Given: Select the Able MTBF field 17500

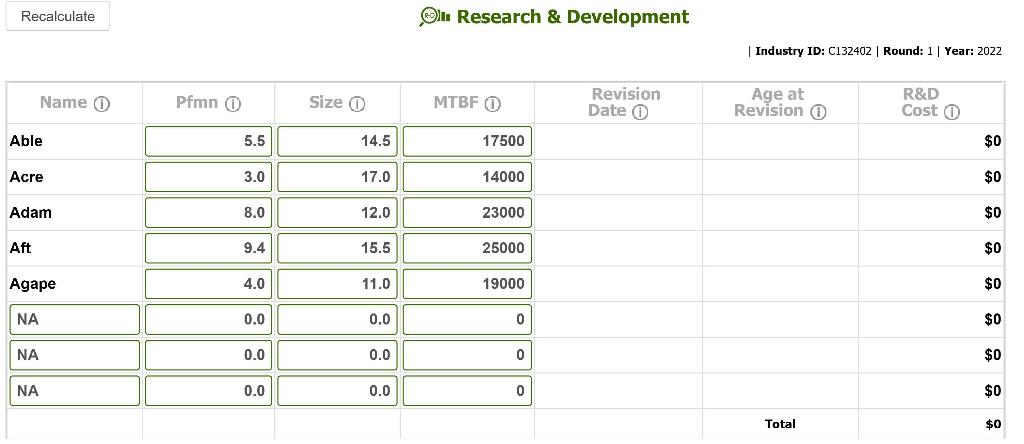Looking at the screenshot, I should (467, 141).
